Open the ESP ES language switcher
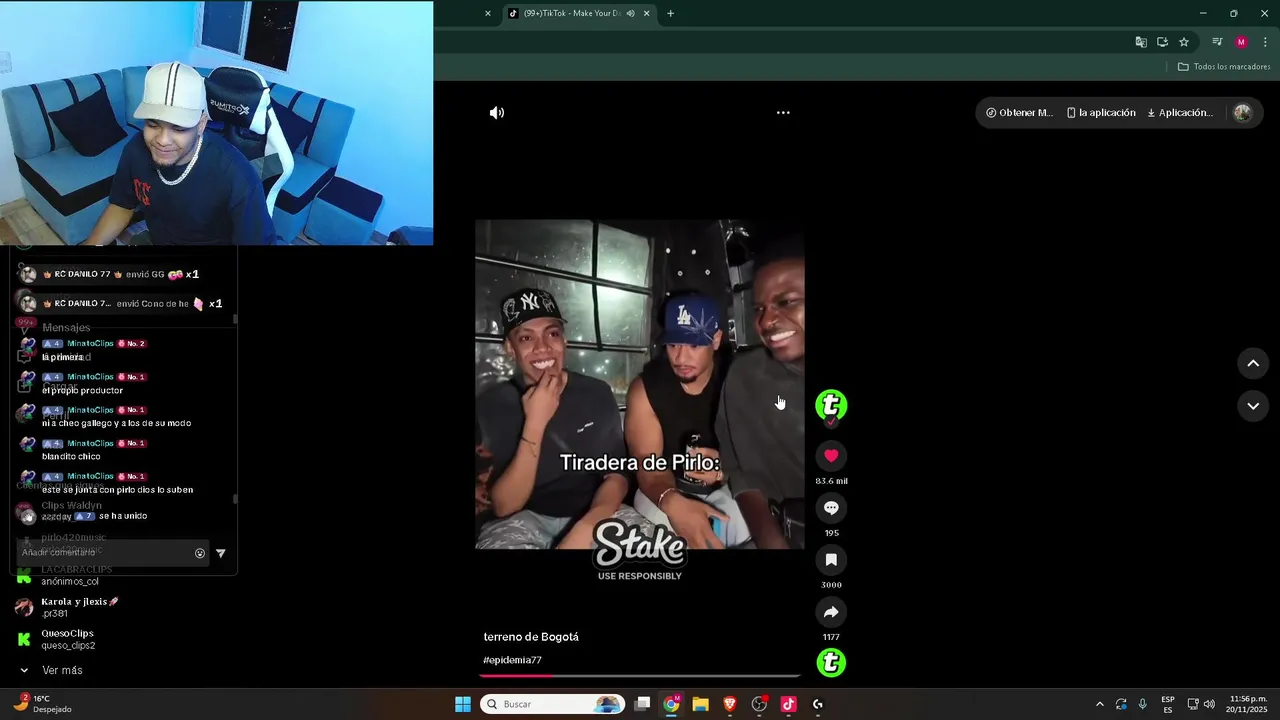This screenshot has height=720, width=1280. (1168, 704)
